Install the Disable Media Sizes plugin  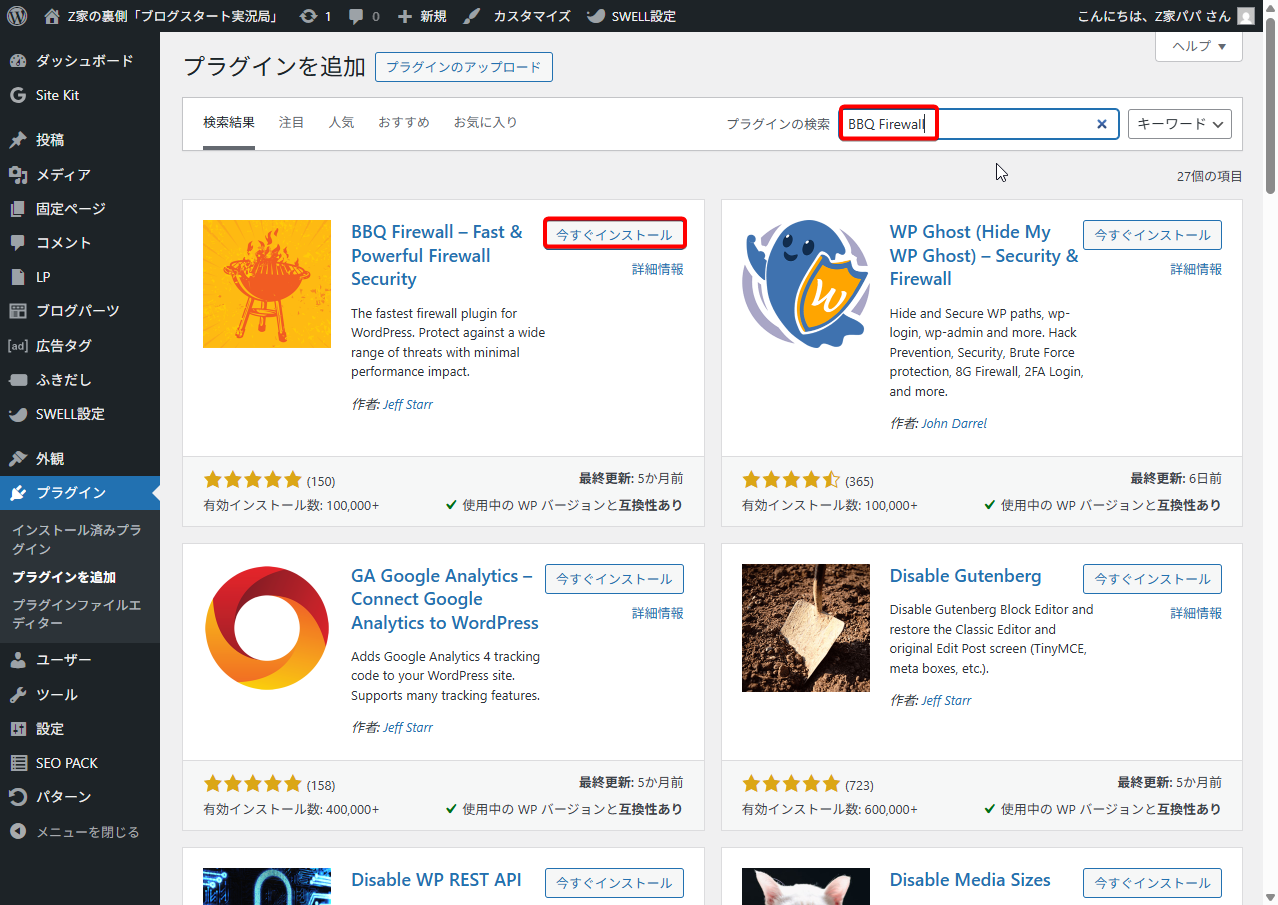(1153, 883)
